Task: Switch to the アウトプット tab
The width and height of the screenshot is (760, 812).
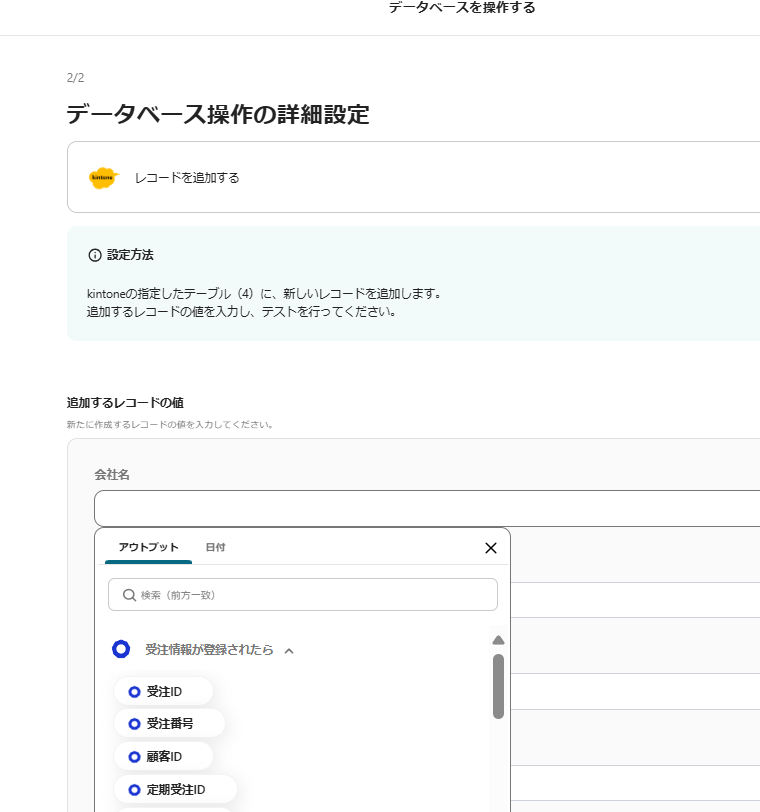Action: point(148,548)
